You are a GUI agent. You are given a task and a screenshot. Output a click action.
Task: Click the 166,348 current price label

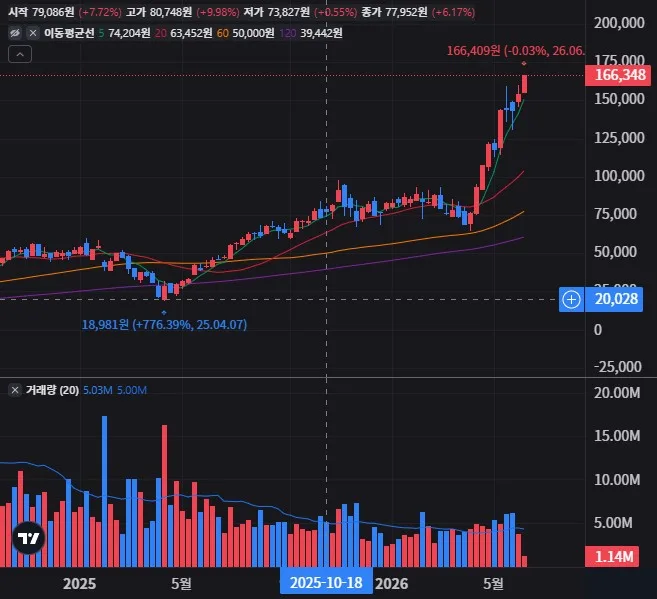click(619, 75)
